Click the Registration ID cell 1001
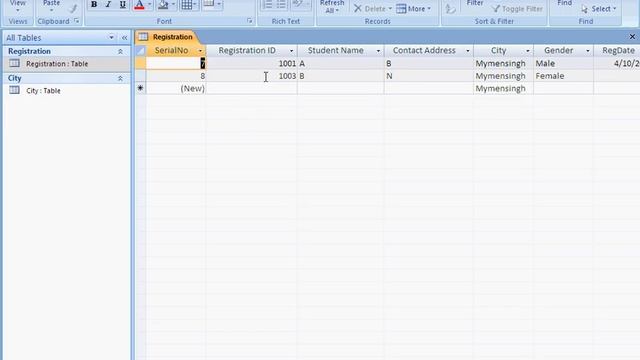640x360 pixels. (x=252, y=63)
